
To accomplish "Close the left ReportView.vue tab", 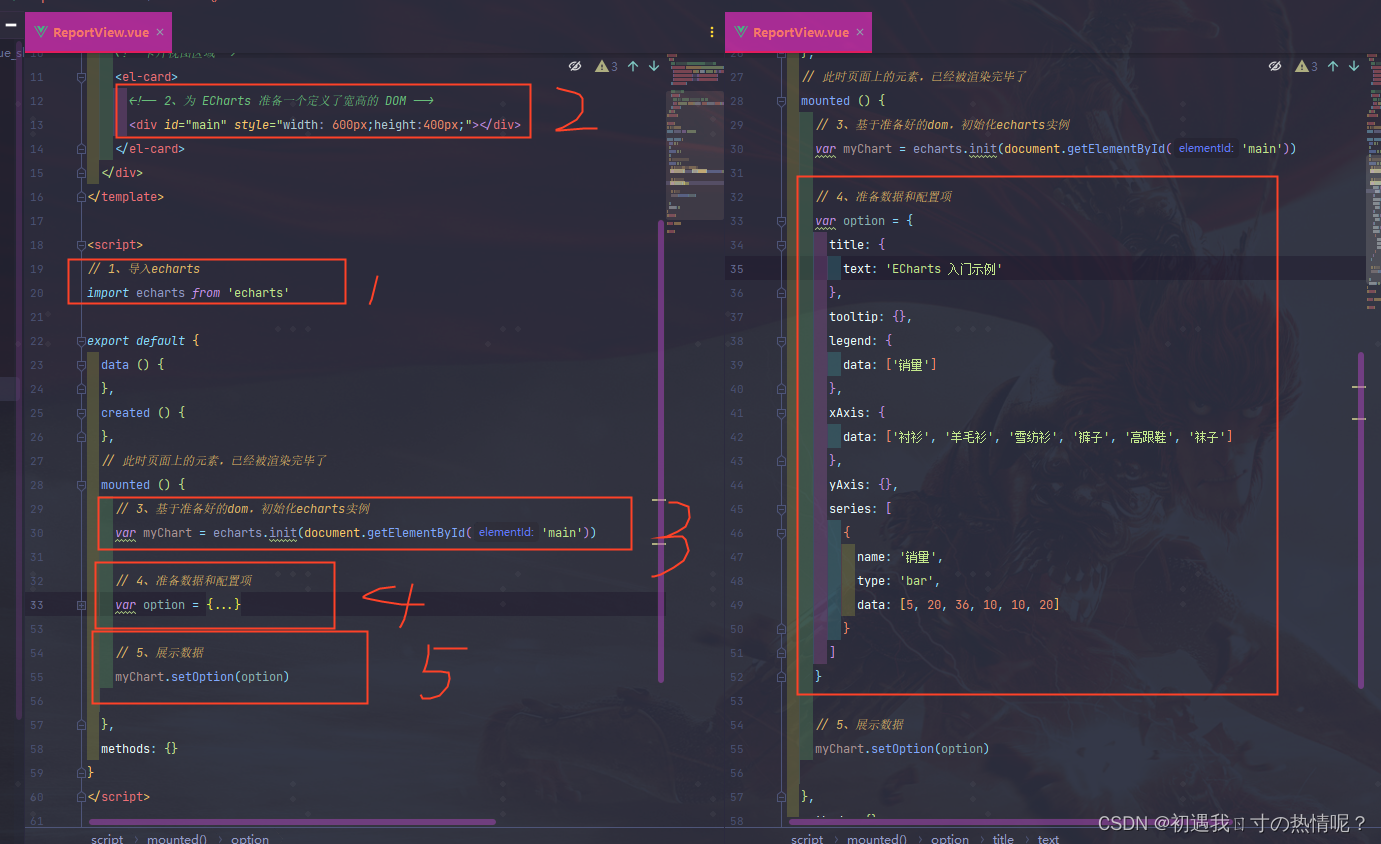I will point(160,32).
